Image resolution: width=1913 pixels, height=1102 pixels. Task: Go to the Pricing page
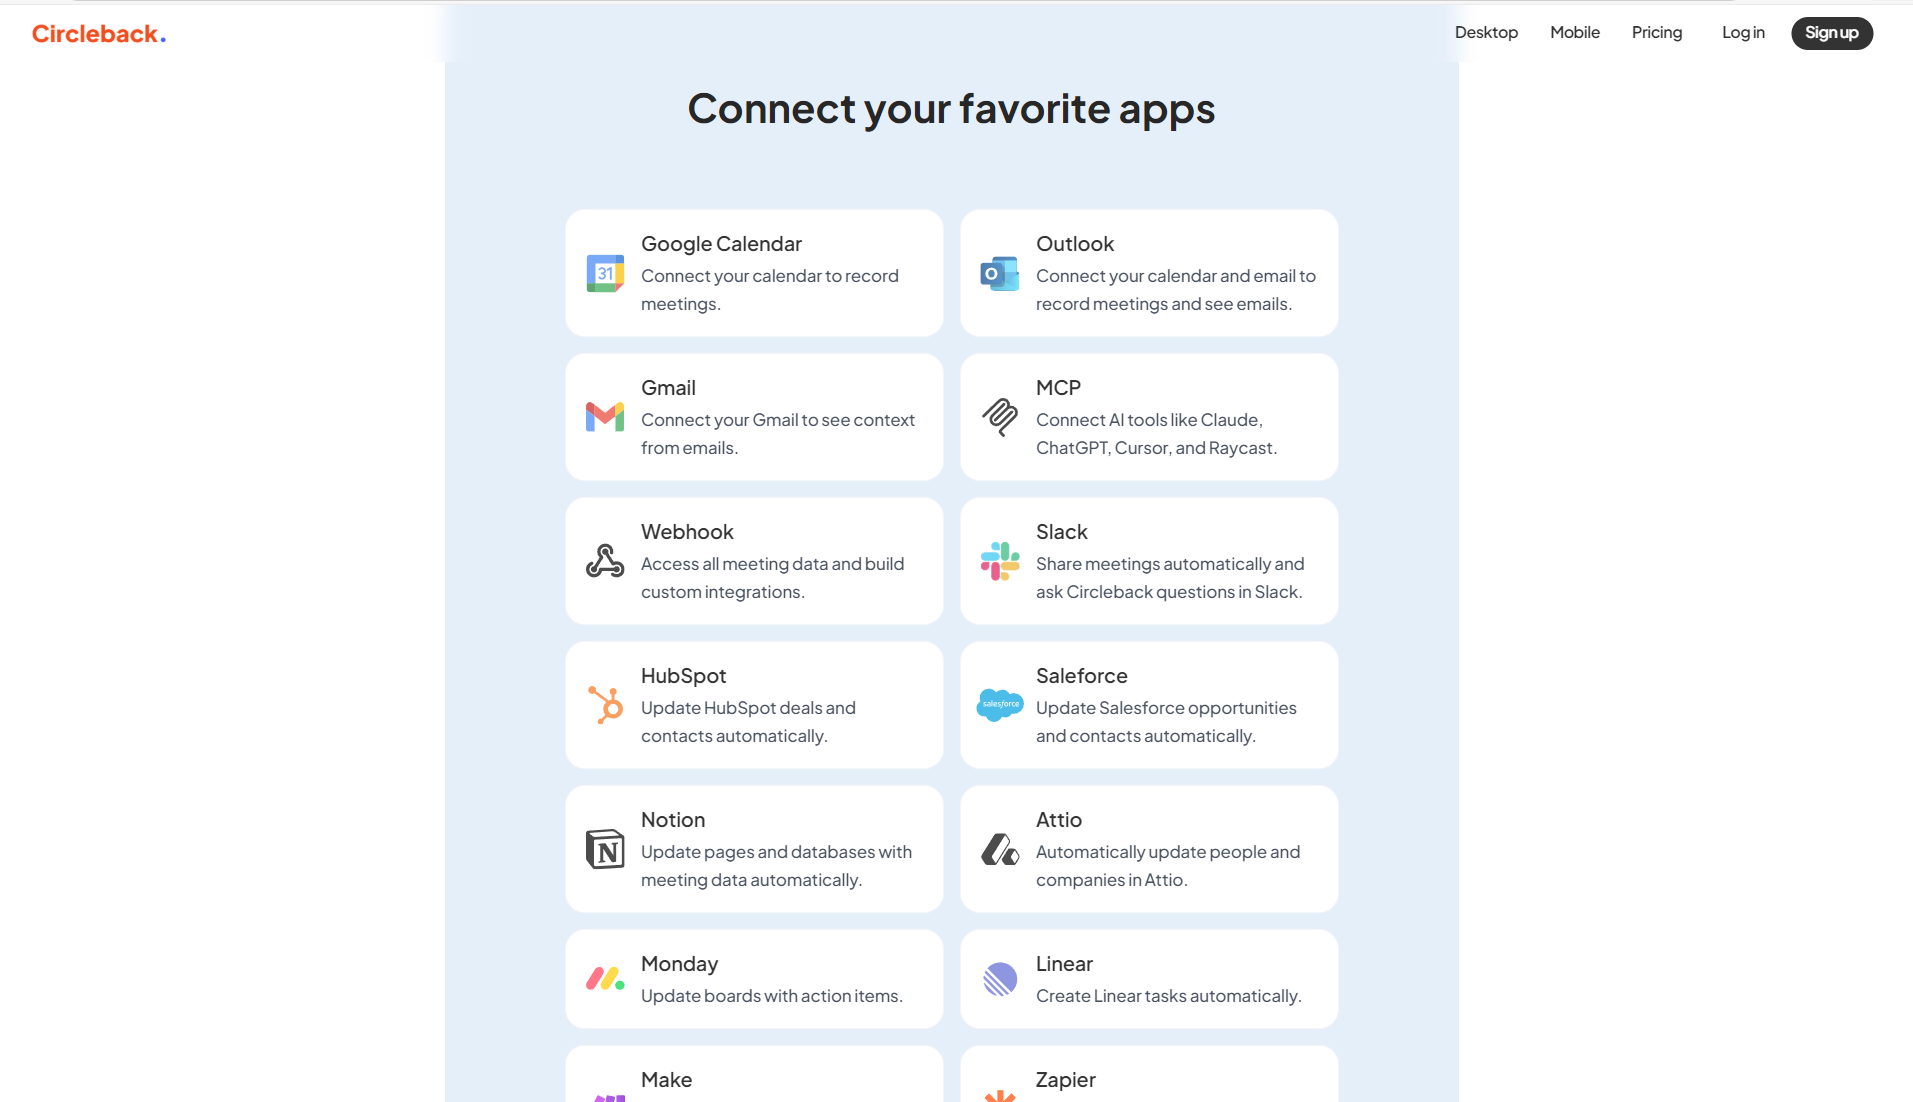tap(1657, 33)
